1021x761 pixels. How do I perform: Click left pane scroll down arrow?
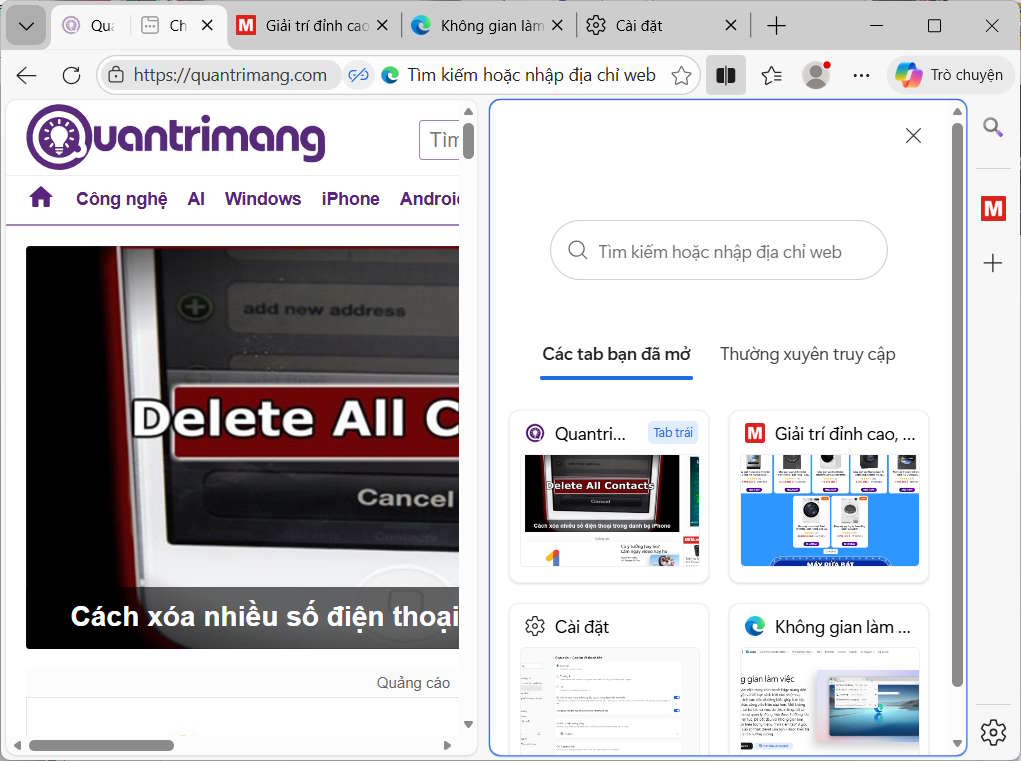(468, 724)
